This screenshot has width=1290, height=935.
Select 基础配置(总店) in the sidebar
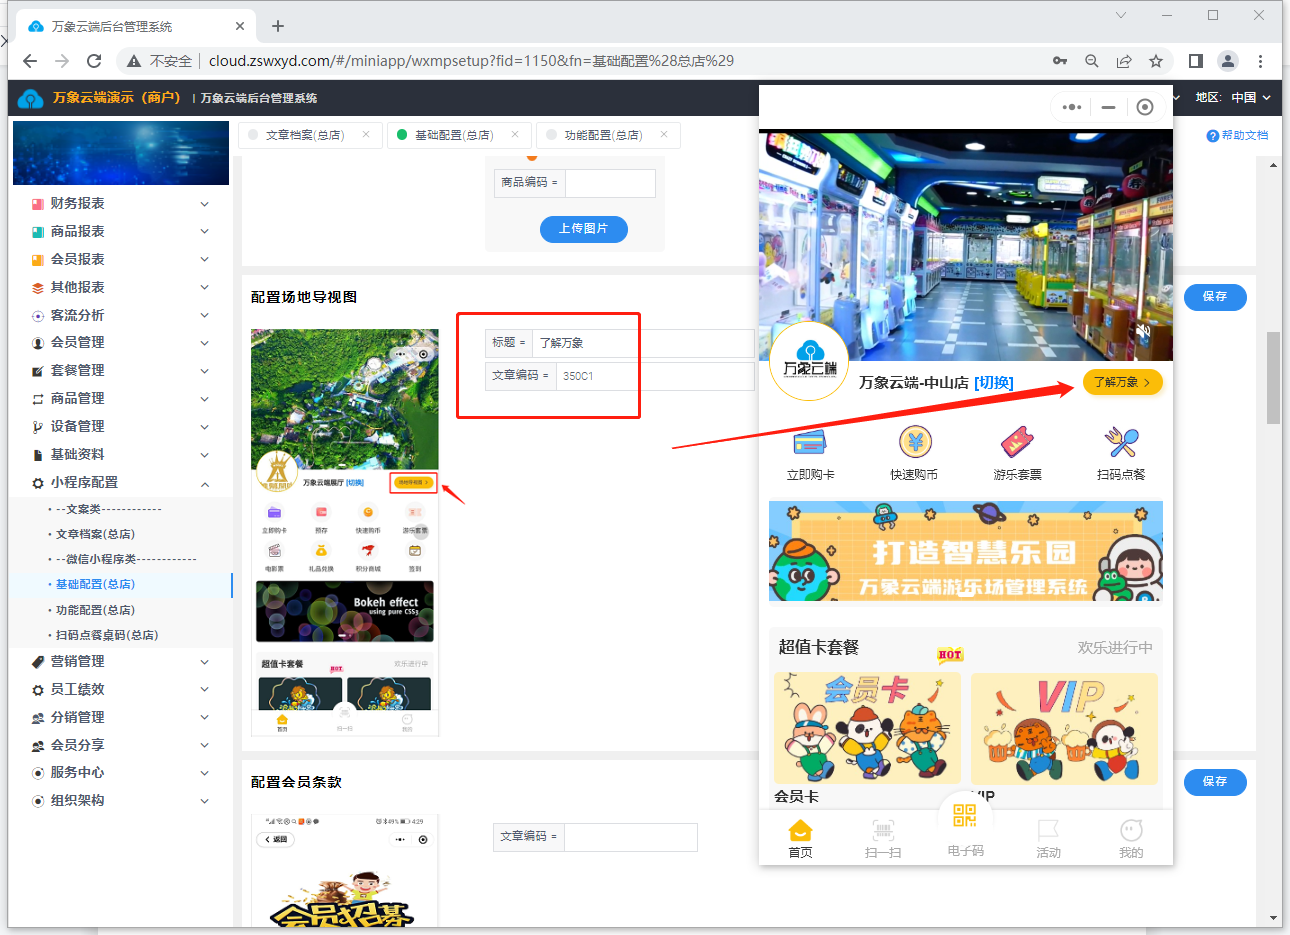[95, 584]
